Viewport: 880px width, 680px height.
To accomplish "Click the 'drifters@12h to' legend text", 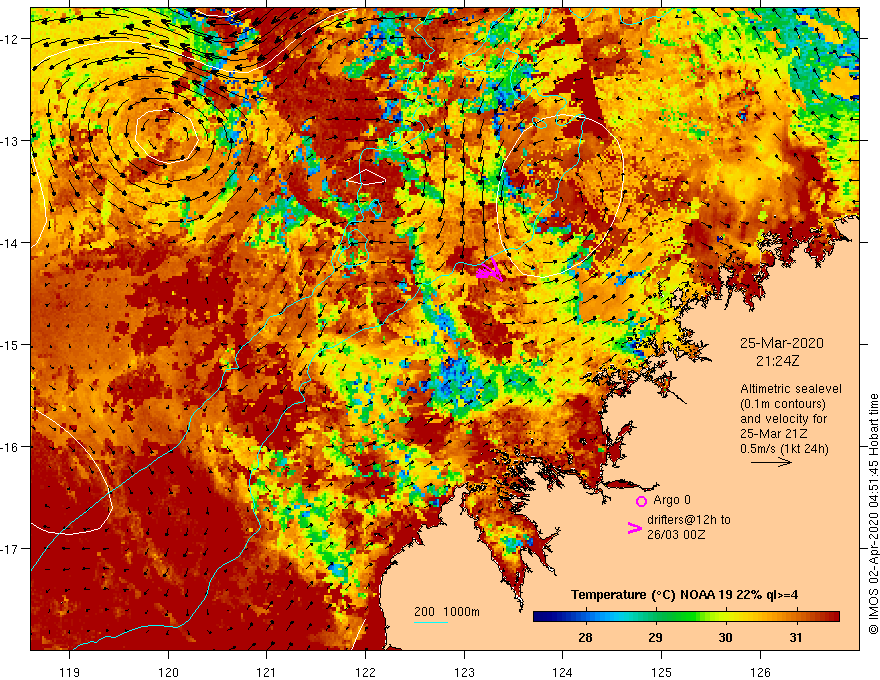I will click(x=689, y=520).
